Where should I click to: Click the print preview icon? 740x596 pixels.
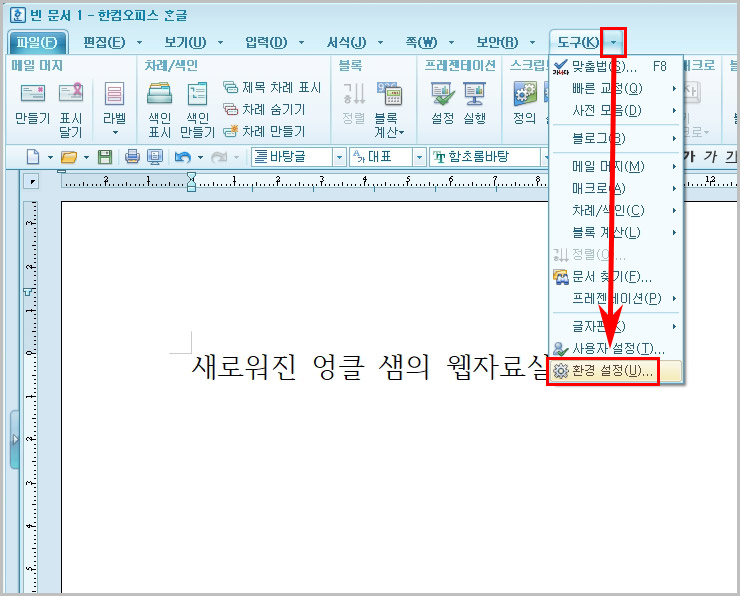[x=155, y=157]
